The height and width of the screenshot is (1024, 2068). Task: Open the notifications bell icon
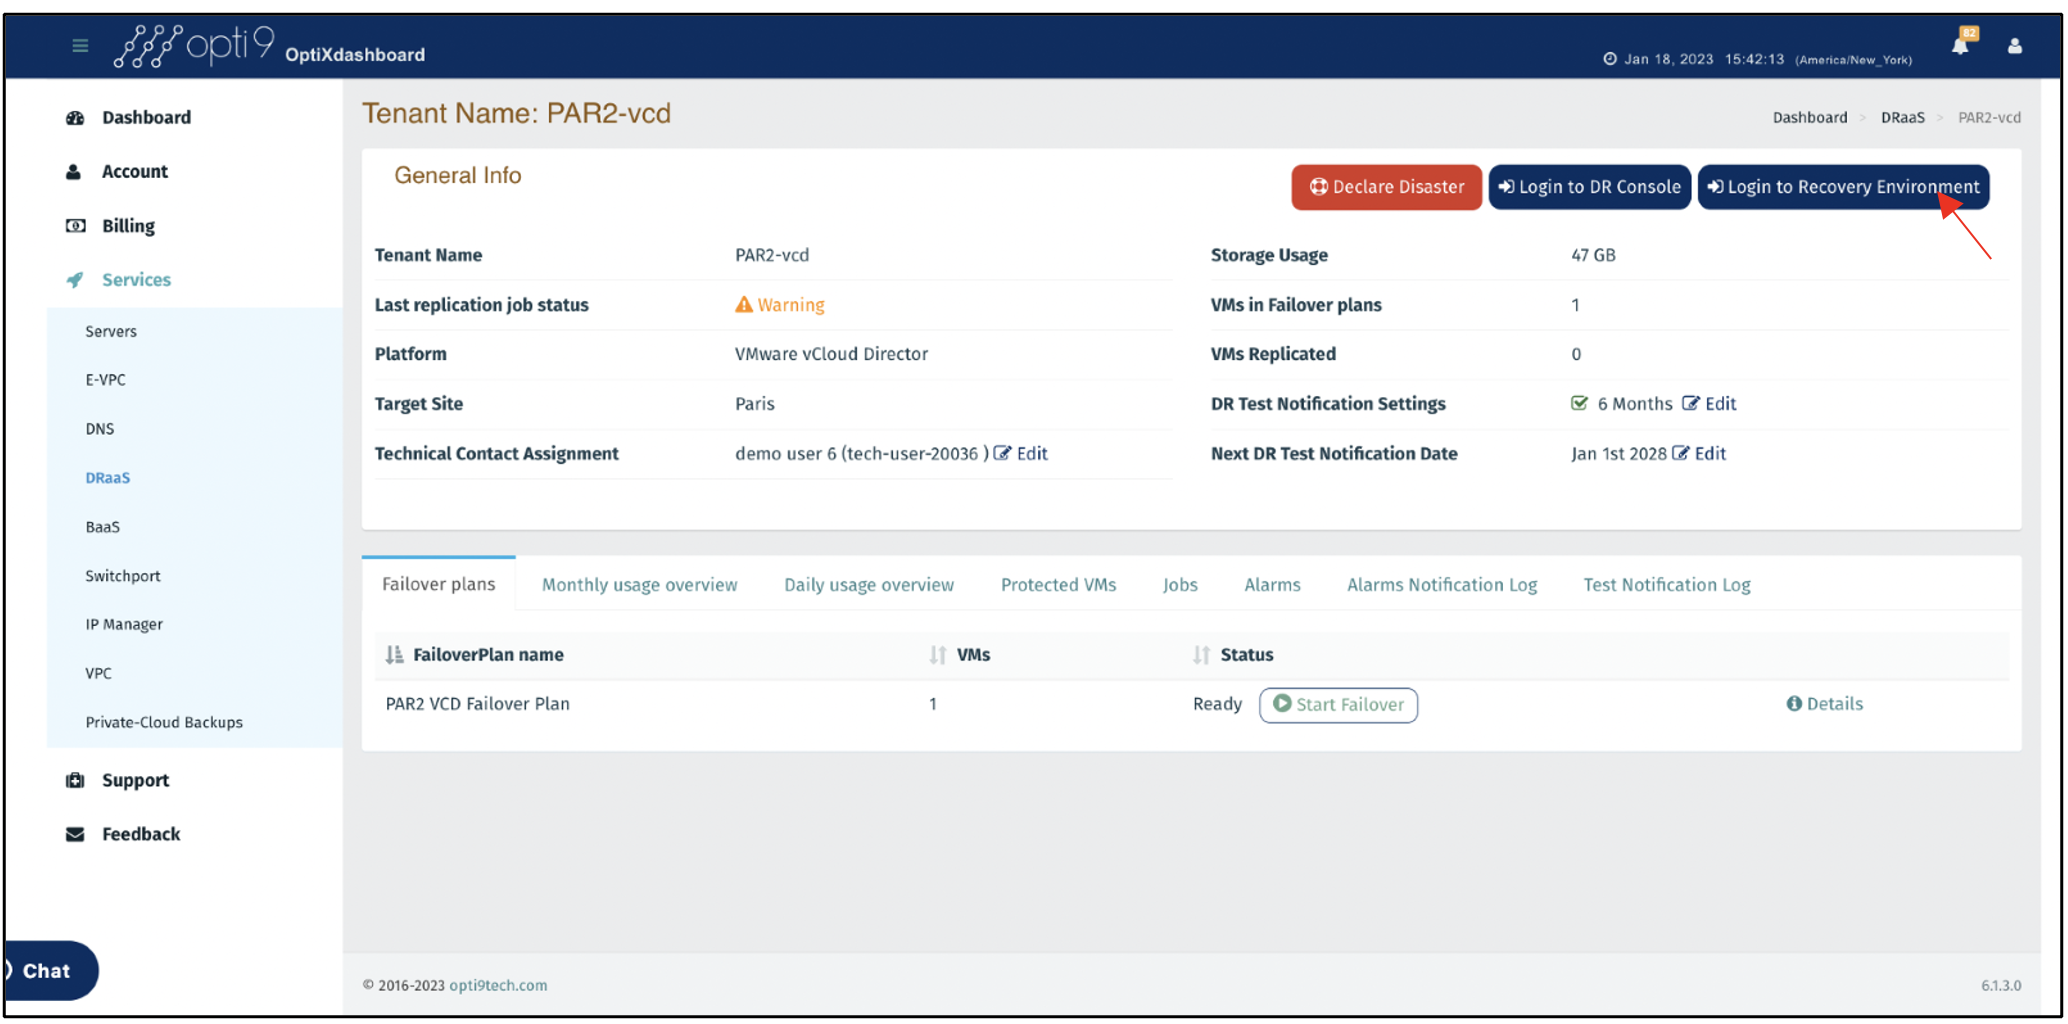pyautogui.click(x=1960, y=45)
